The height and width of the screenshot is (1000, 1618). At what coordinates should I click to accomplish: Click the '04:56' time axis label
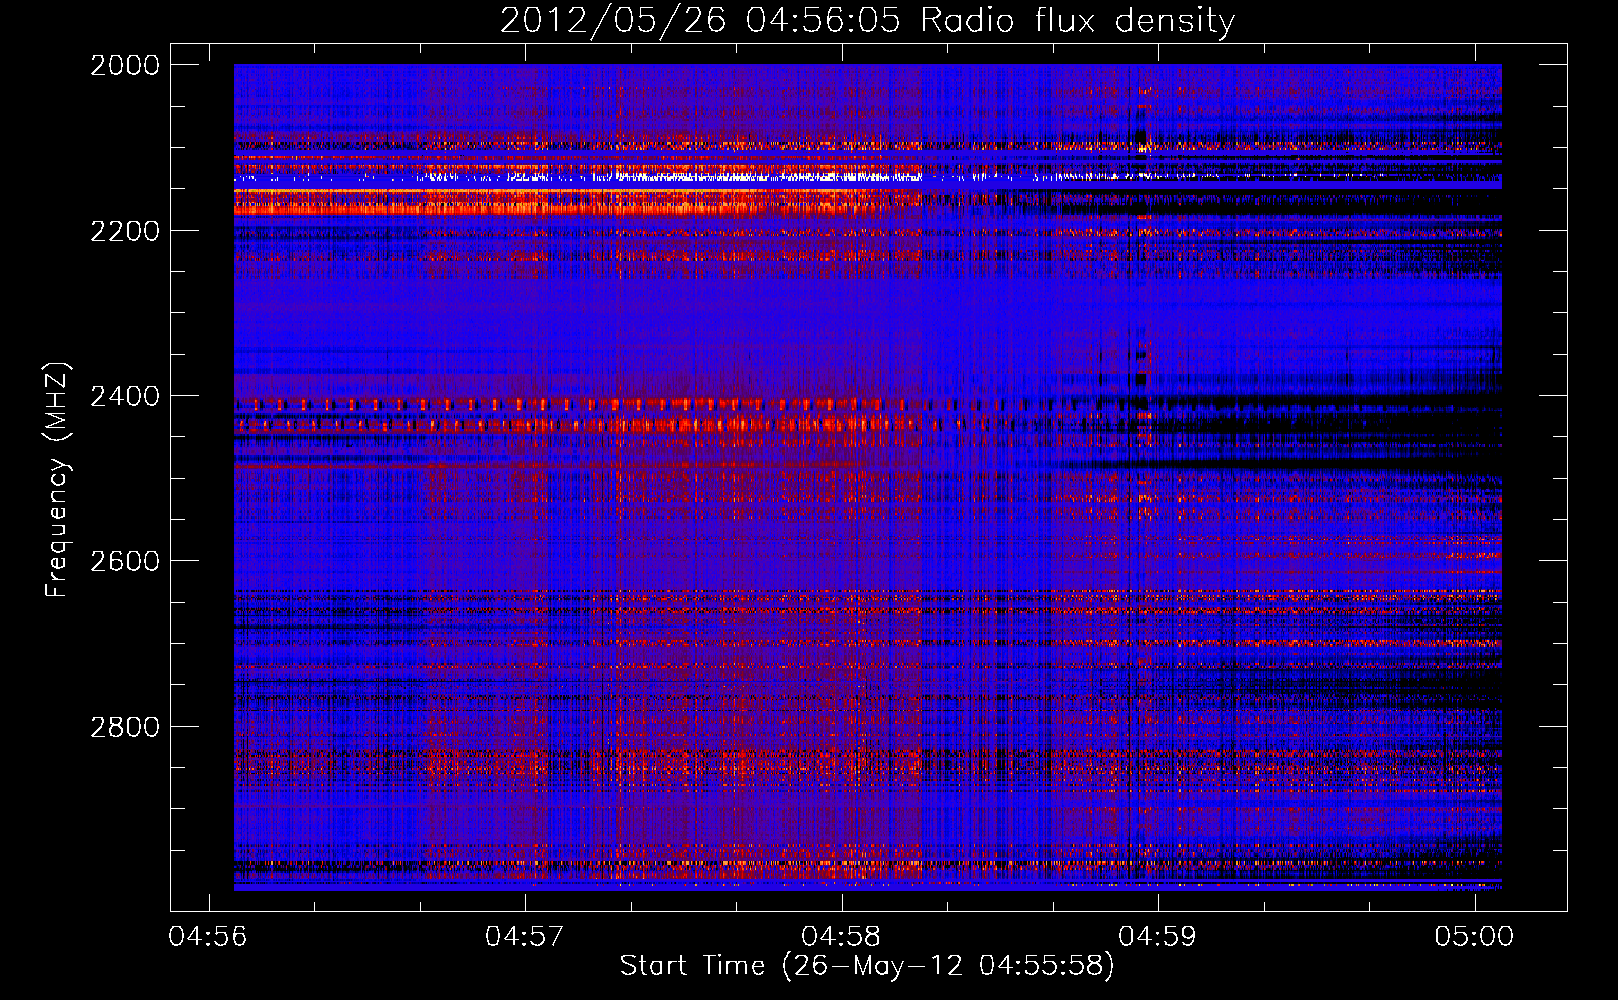click(208, 937)
